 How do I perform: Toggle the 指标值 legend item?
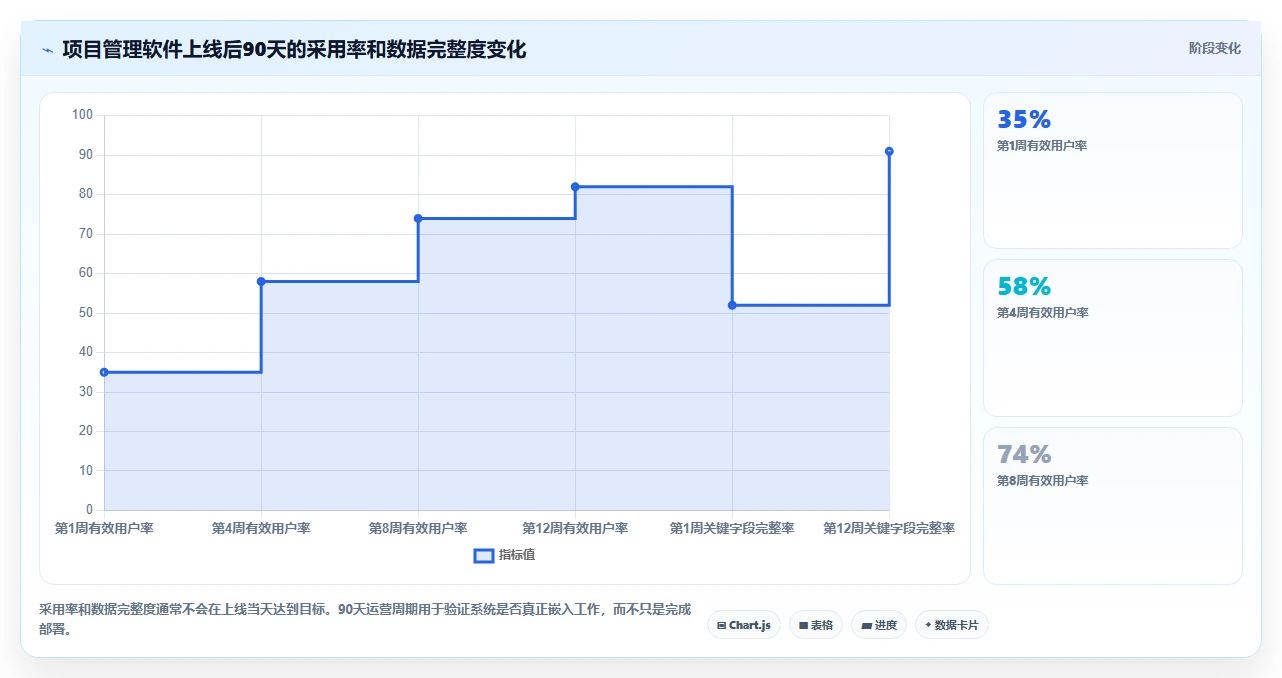coord(505,555)
